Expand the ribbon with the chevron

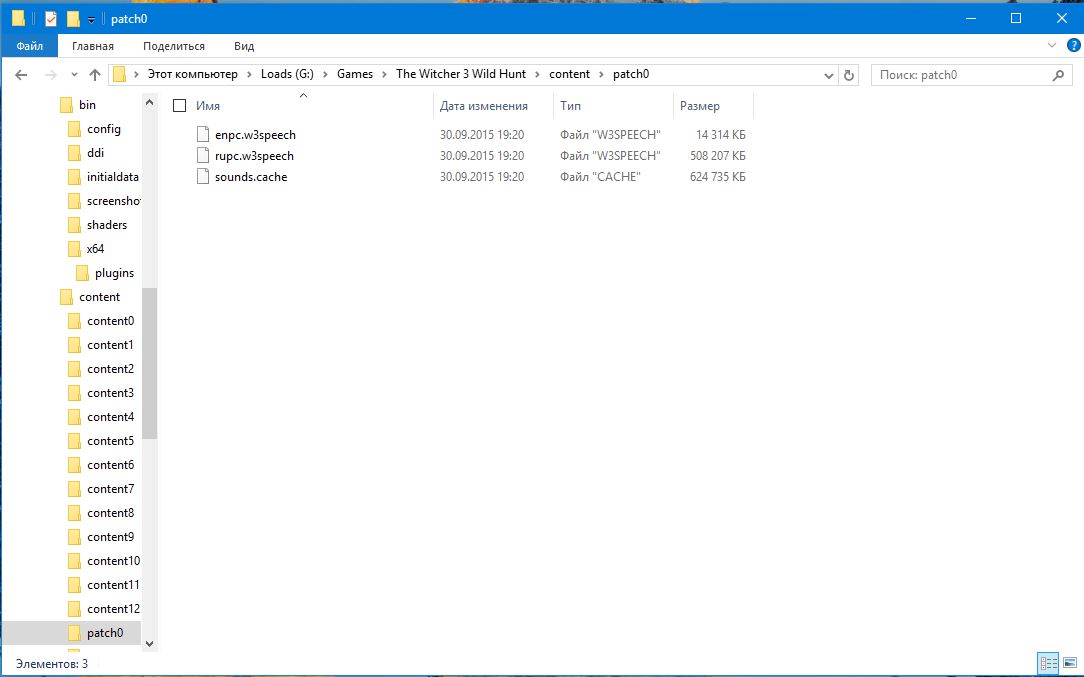[x=1052, y=46]
